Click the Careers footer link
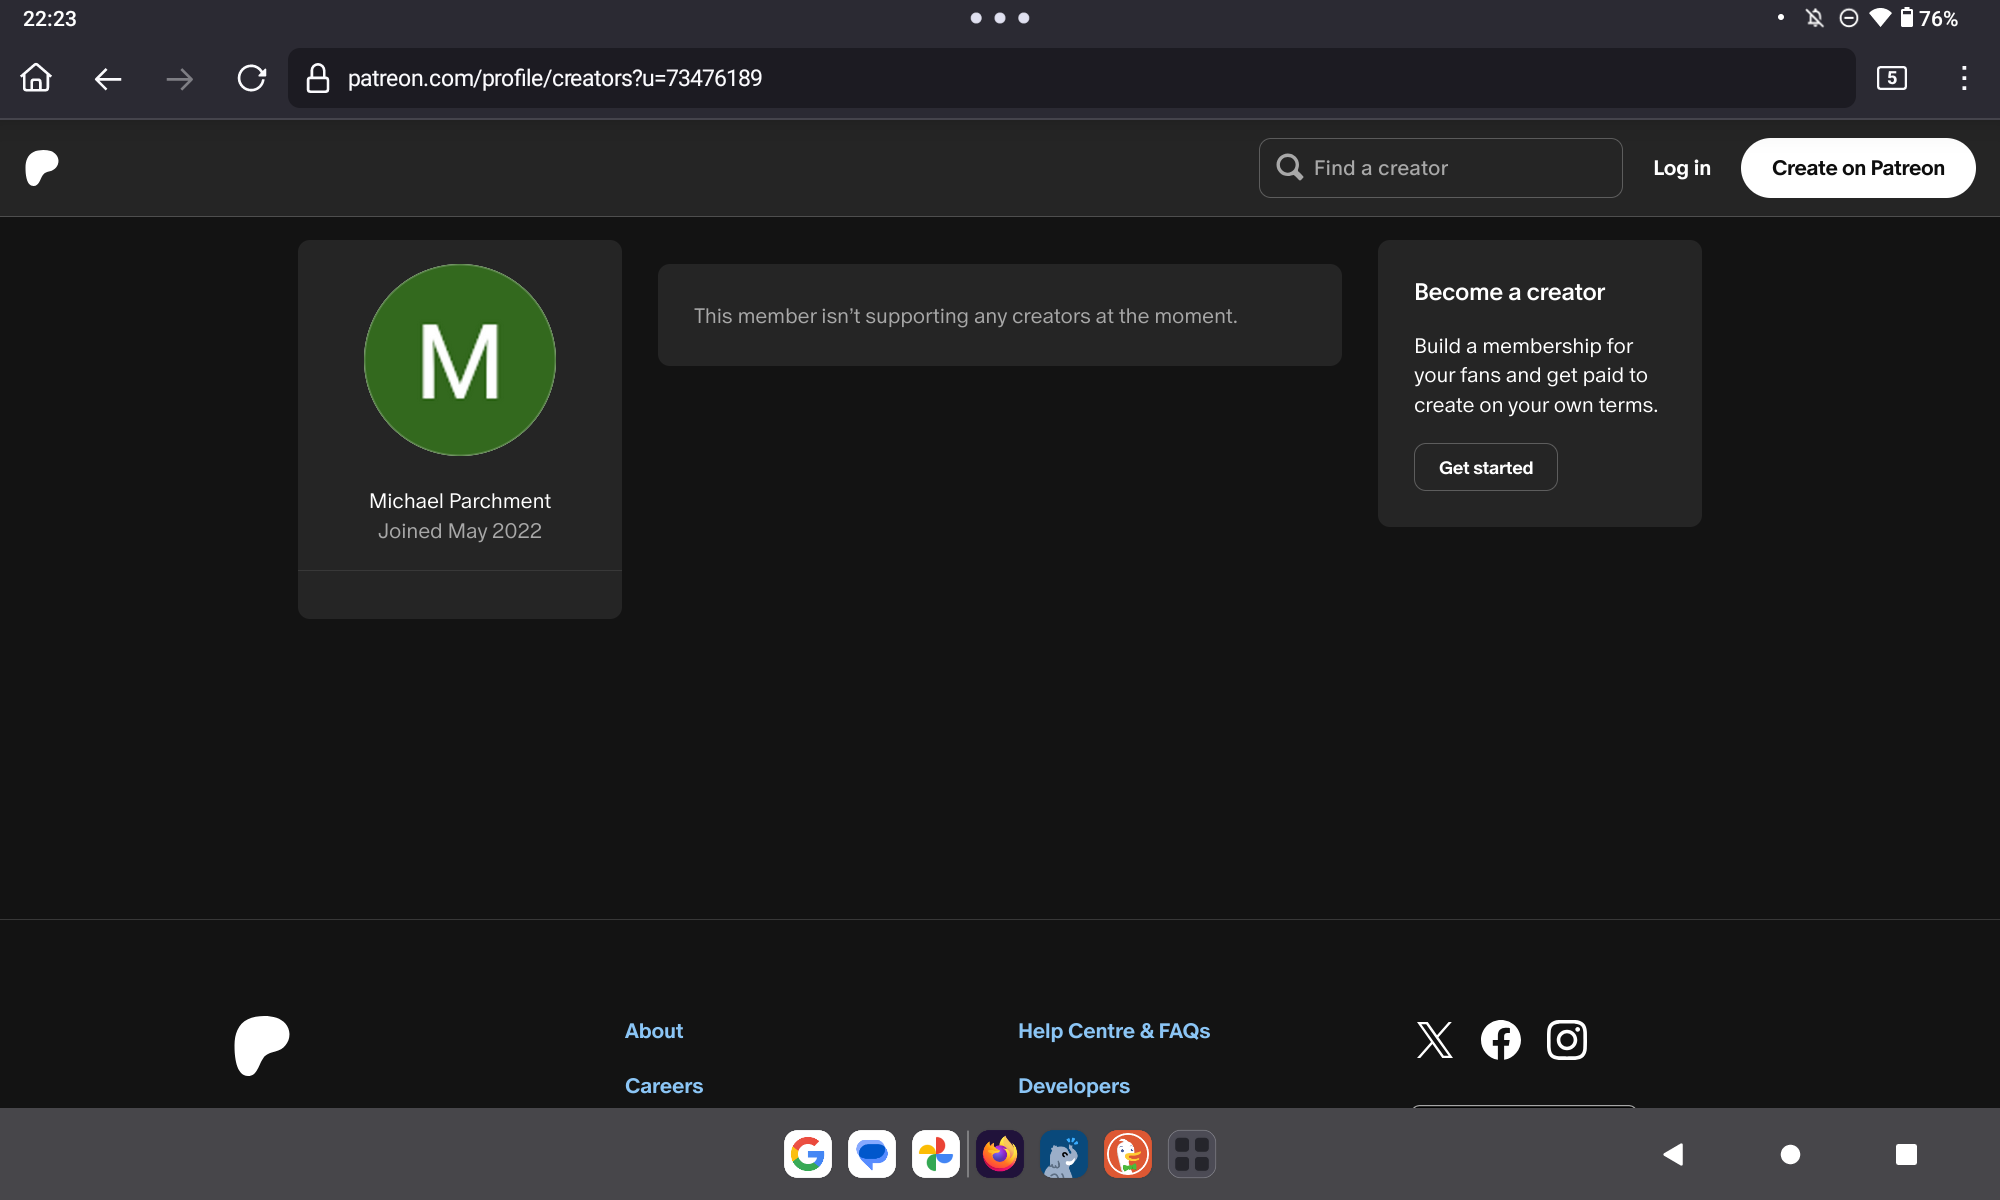This screenshot has height=1200, width=2000. pos(664,1086)
